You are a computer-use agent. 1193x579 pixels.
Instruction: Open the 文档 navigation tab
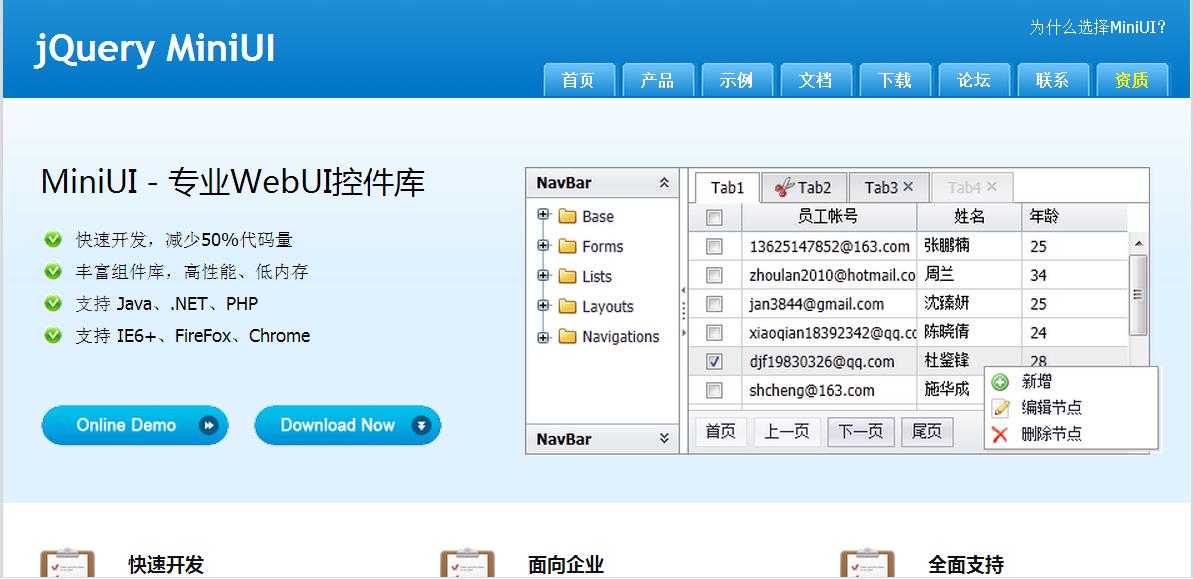pyautogui.click(x=816, y=80)
